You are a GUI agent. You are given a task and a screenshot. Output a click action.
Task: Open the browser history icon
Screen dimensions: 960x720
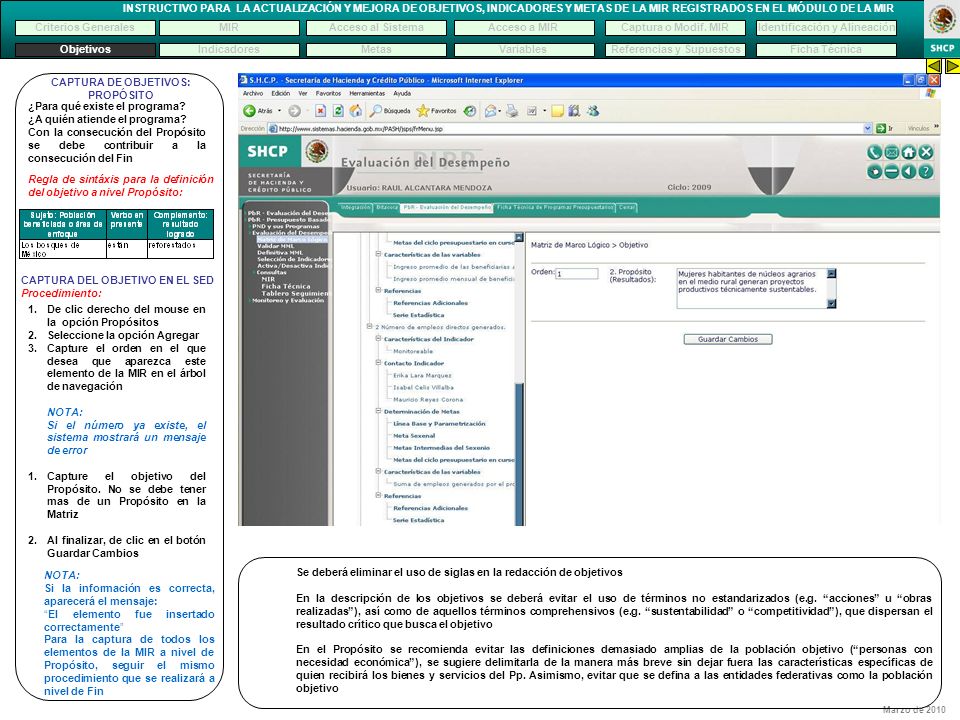tap(470, 111)
